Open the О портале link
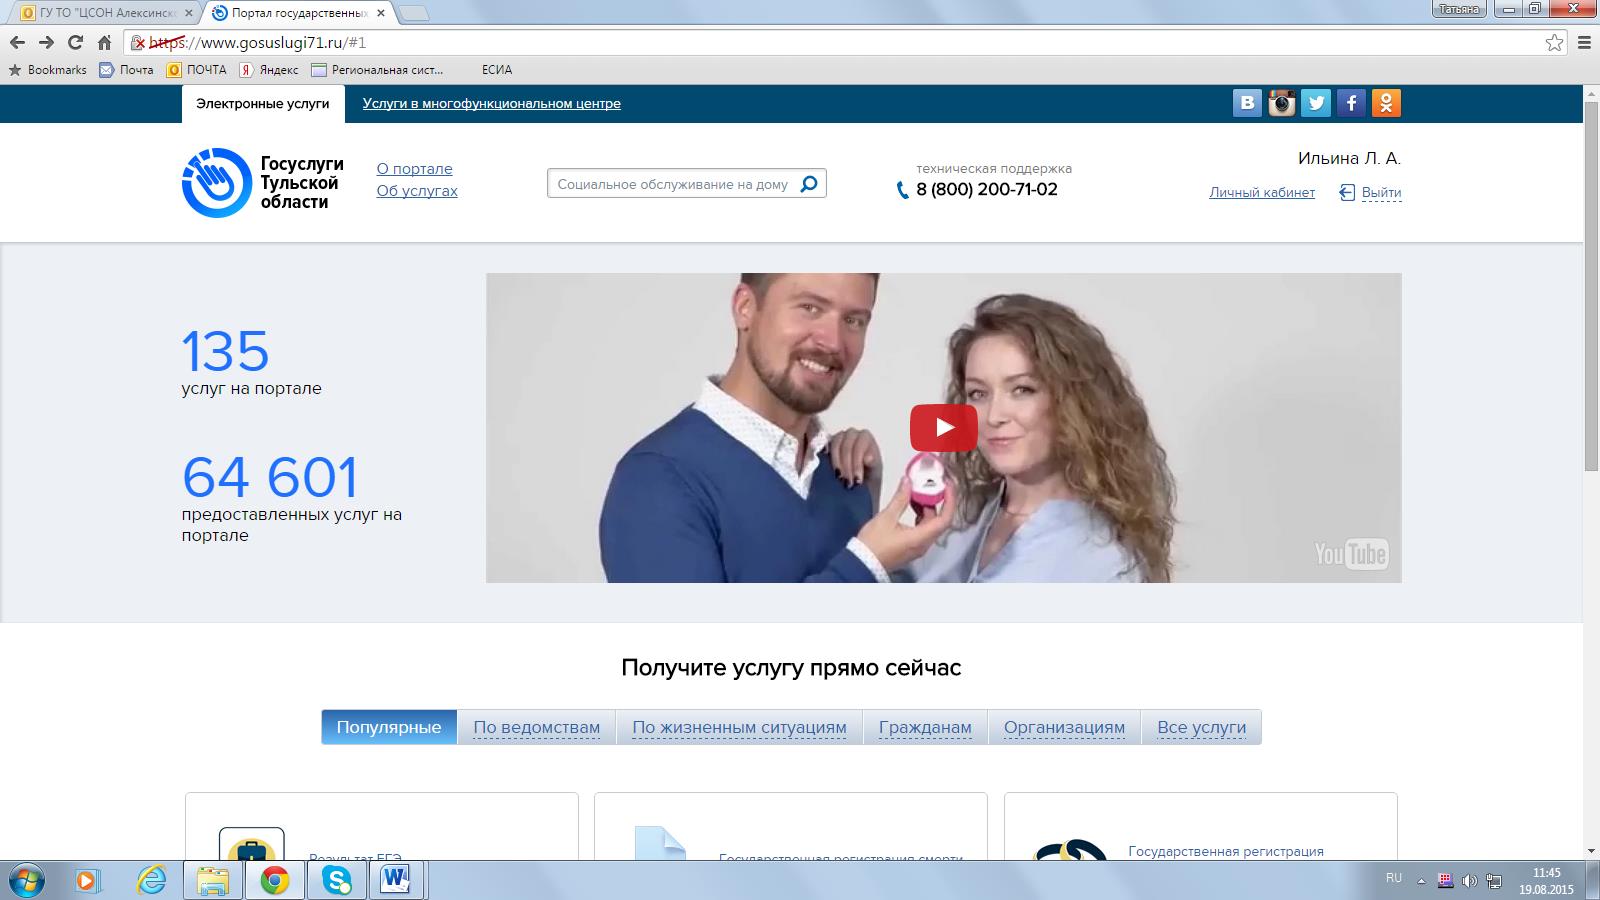The width and height of the screenshot is (1600, 900). point(414,169)
